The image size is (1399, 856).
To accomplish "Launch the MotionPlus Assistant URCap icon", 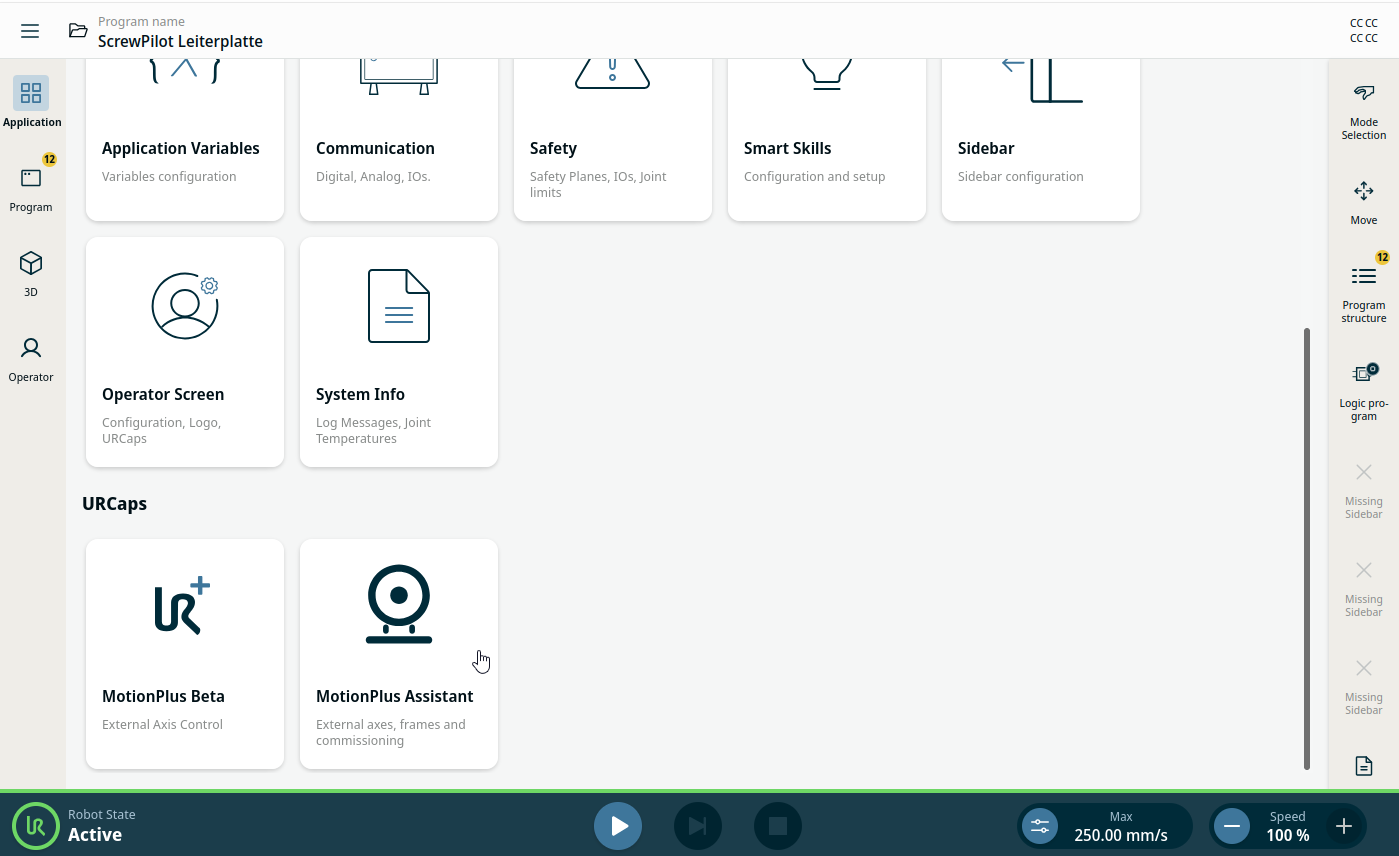I will click(x=399, y=604).
